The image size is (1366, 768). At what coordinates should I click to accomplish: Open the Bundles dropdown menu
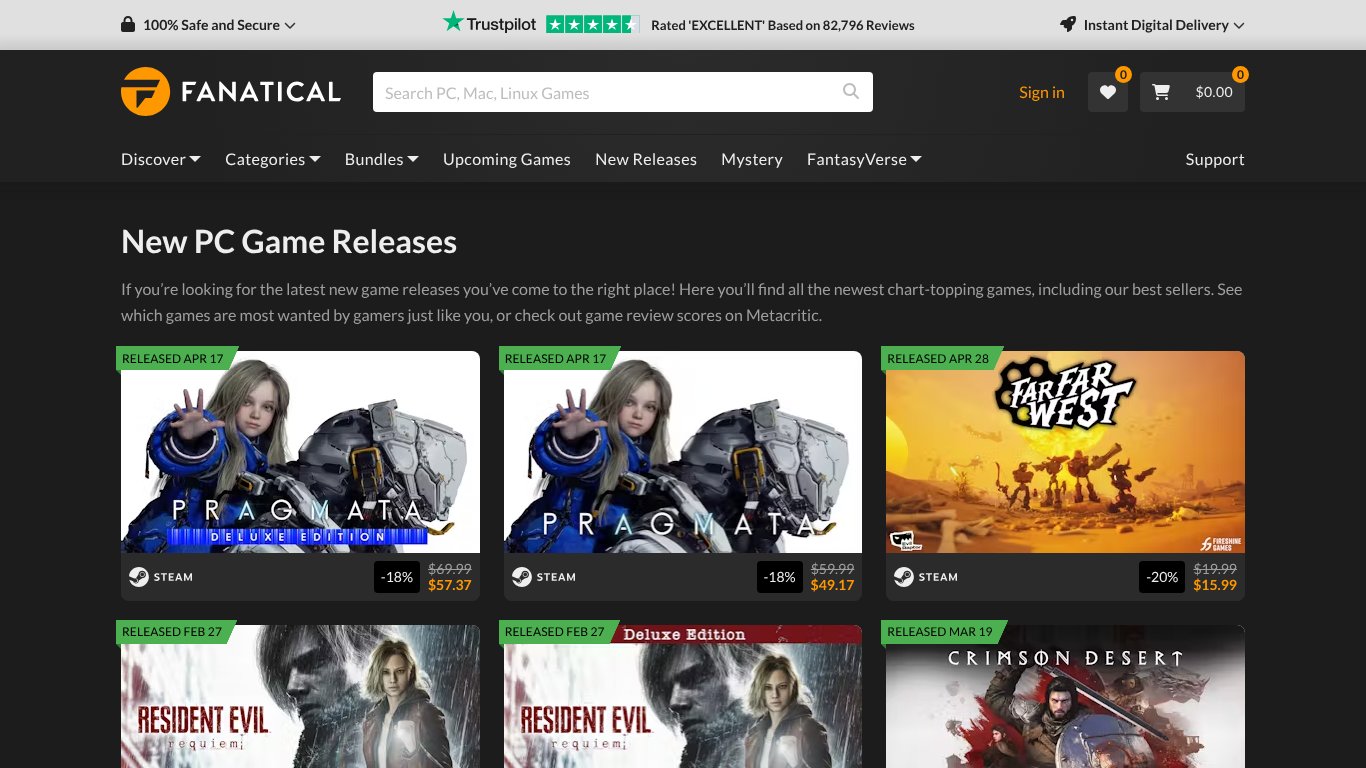[382, 159]
